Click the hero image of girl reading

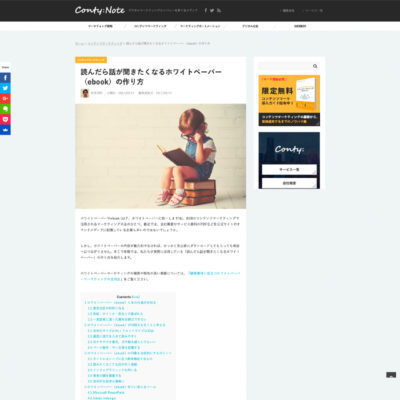point(161,156)
